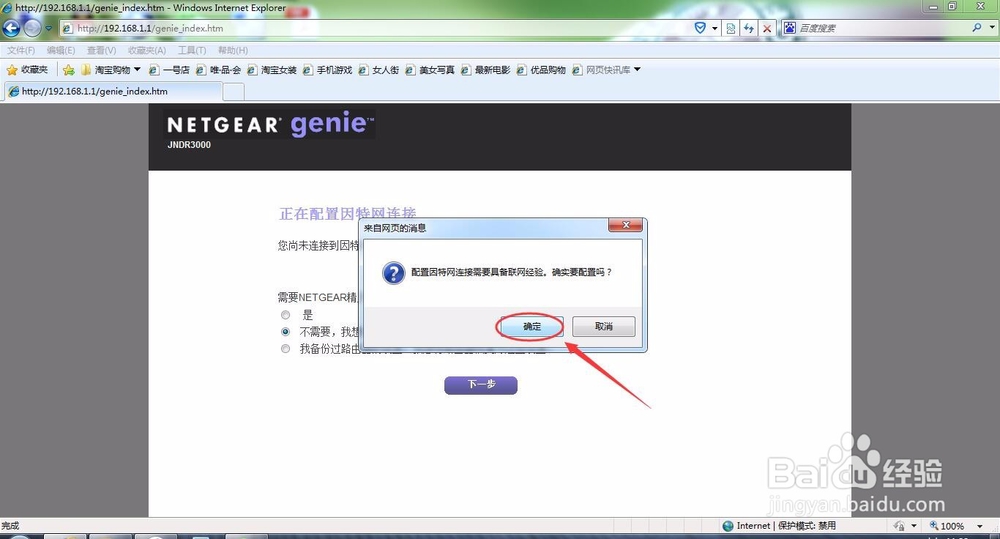
Task: Open recent pages dropdown beside Forward button
Action: coord(49,28)
